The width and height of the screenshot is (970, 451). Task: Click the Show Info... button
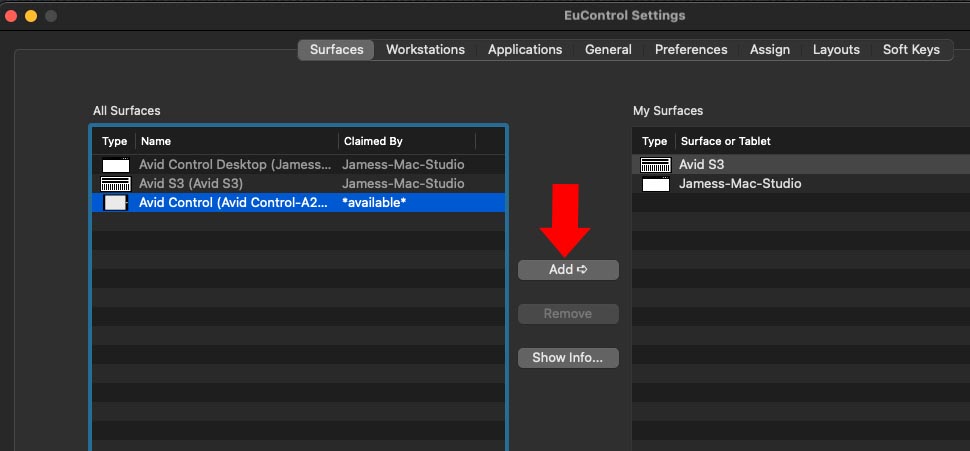click(568, 358)
